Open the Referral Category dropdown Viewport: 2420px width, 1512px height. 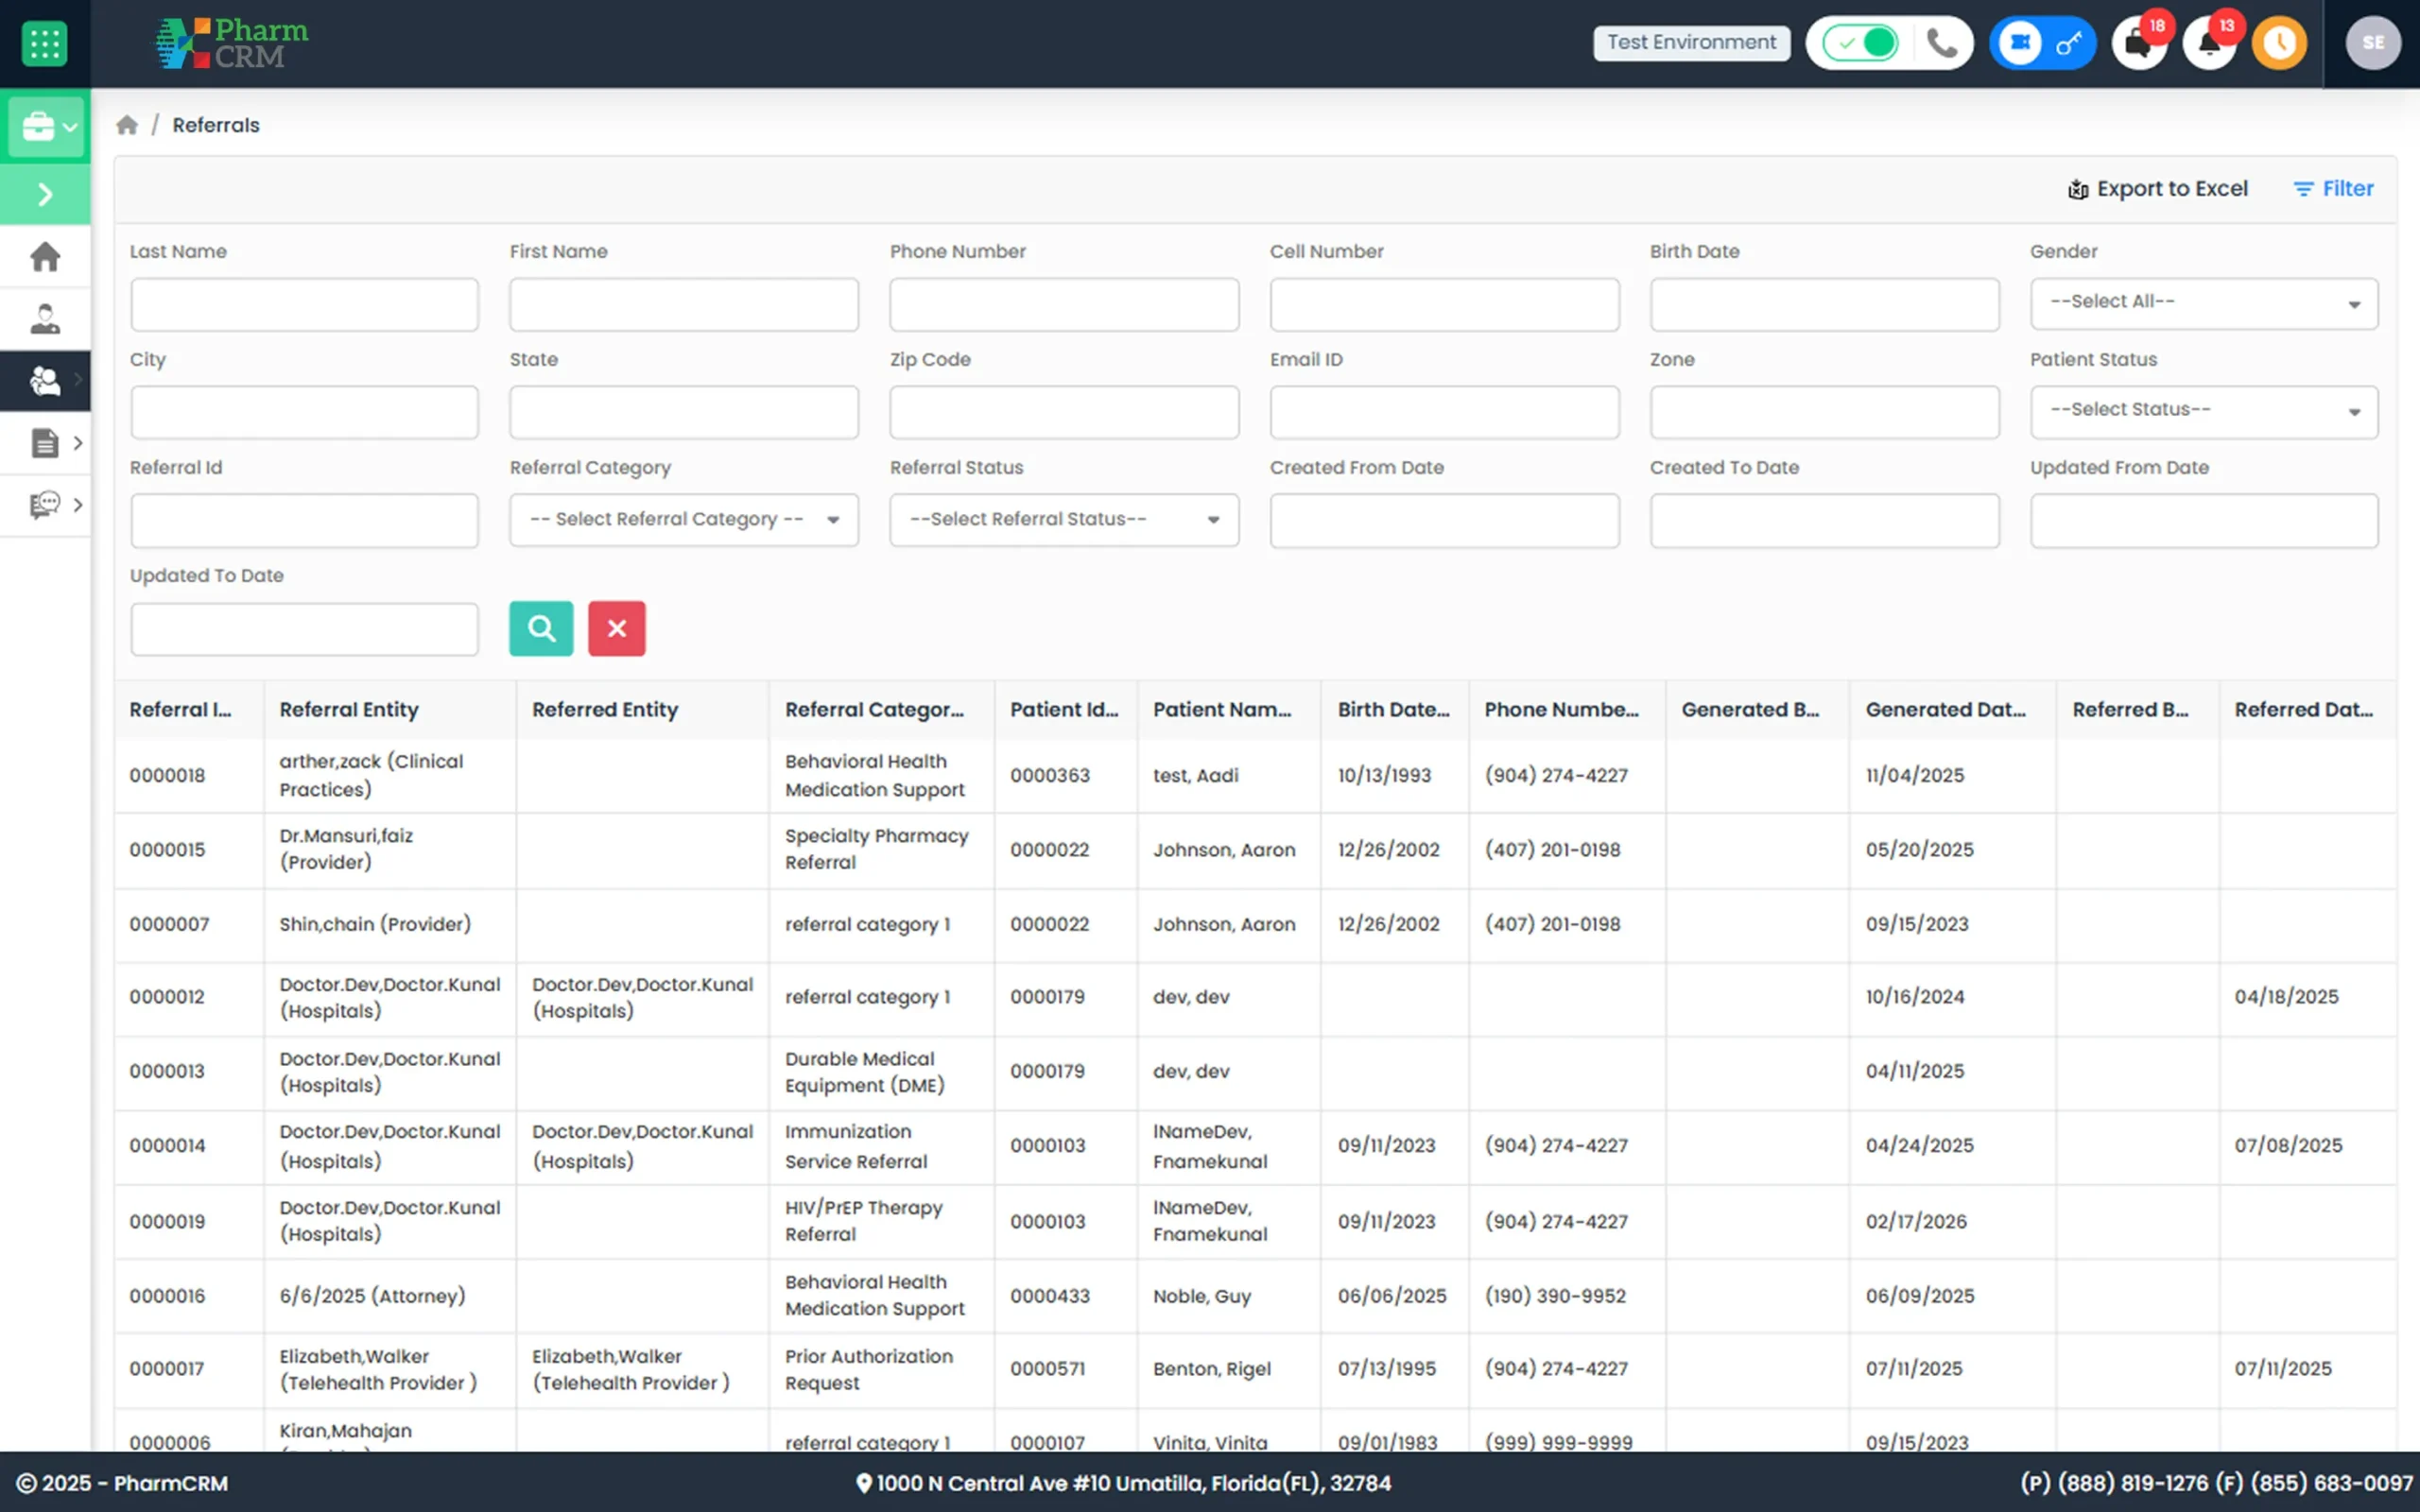[x=684, y=519]
